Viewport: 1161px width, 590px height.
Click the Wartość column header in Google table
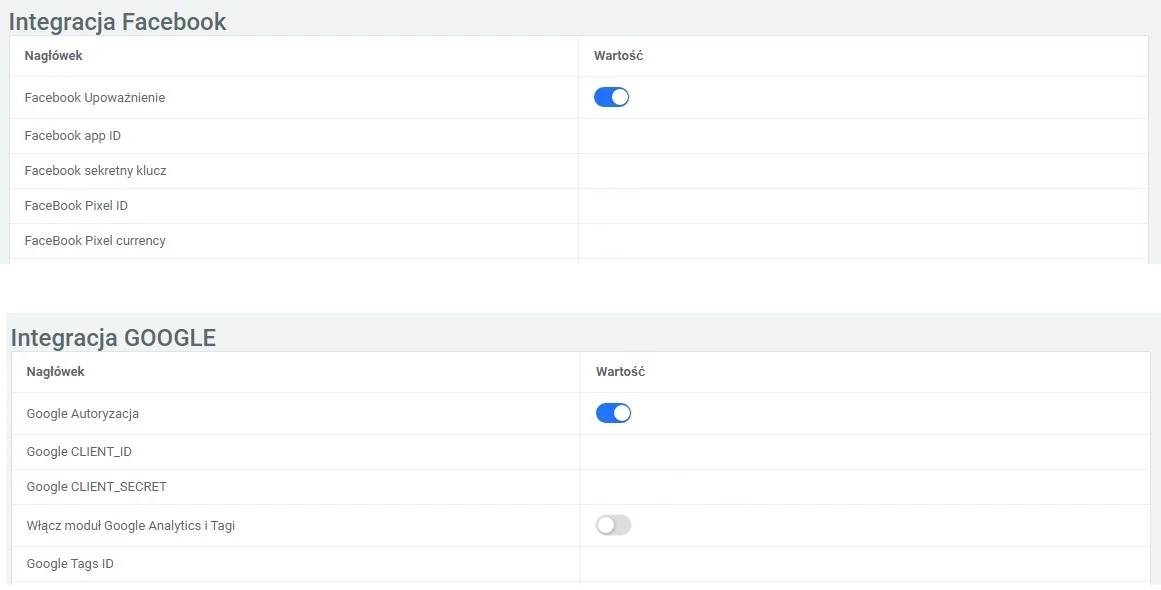pyautogui.click(x=620, y=372)
